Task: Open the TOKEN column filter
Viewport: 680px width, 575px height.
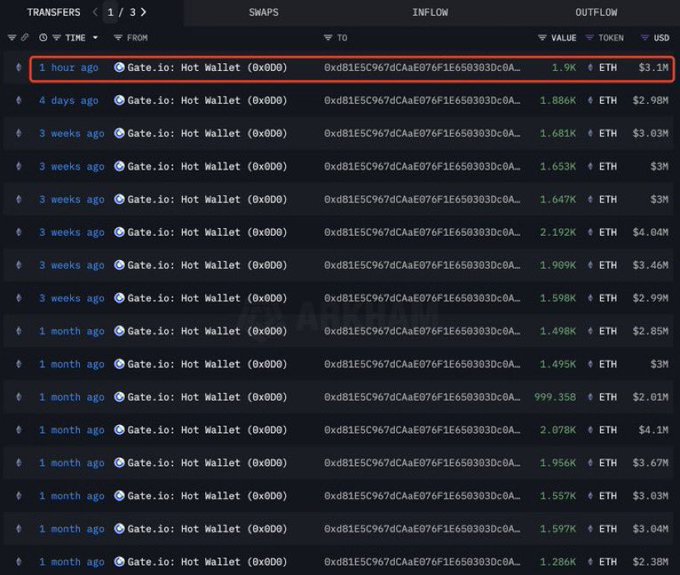Action: 589,38
